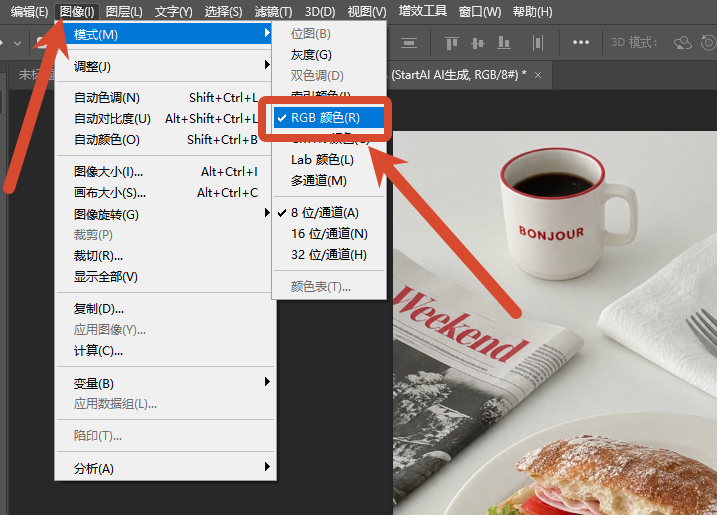Viewport: 717px width, 515px height.
Task: Expand the 模式(M) submenu
Action: click(165, 34)
